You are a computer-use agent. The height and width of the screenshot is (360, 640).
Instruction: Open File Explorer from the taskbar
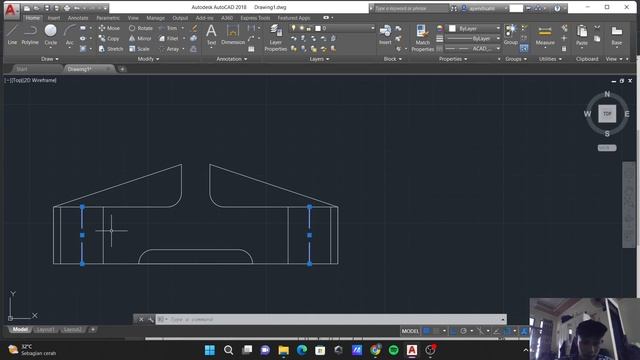[283, 350]
